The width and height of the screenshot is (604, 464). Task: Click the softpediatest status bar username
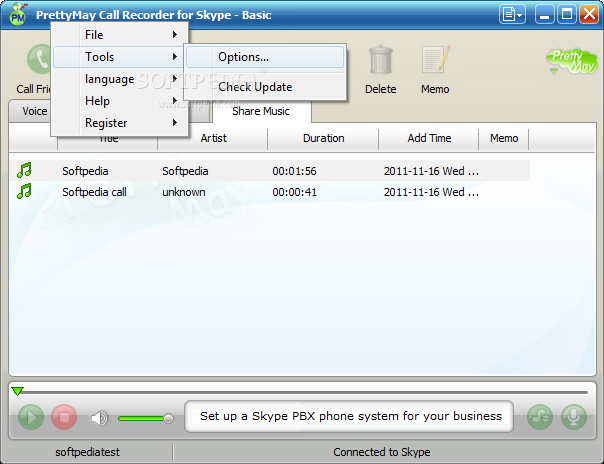87,452
